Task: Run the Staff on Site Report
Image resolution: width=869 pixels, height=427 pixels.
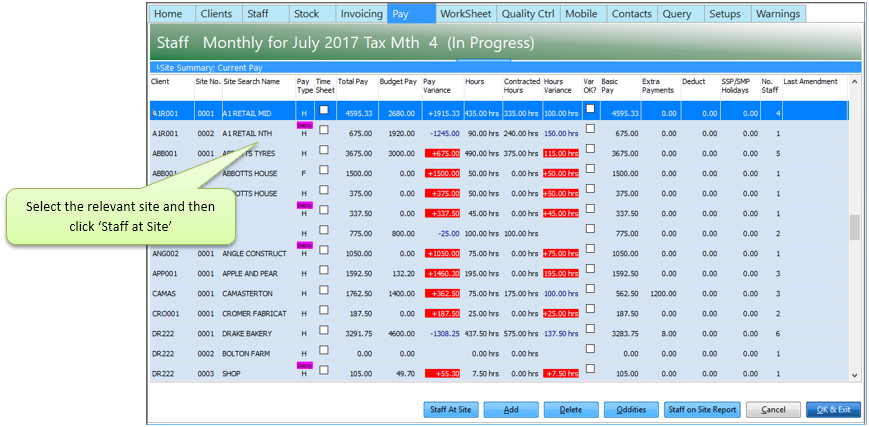Action: (x=702, y=410)
